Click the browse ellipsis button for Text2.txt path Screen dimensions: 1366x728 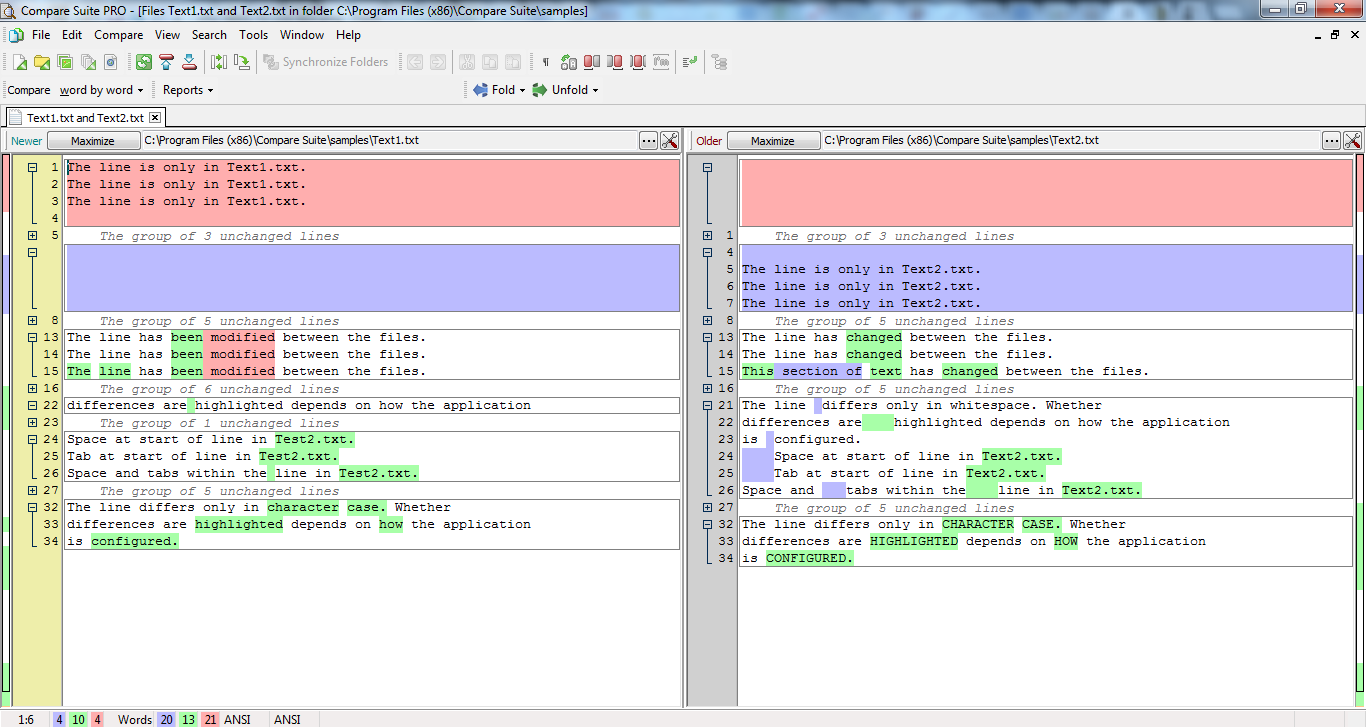click(1331, 141)
